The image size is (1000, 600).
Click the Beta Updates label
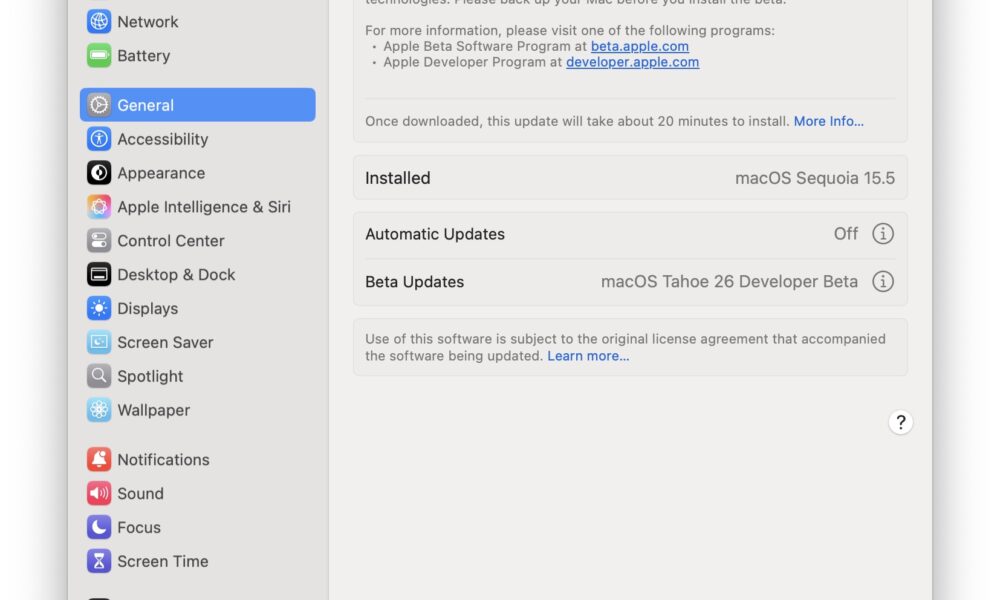415,282
